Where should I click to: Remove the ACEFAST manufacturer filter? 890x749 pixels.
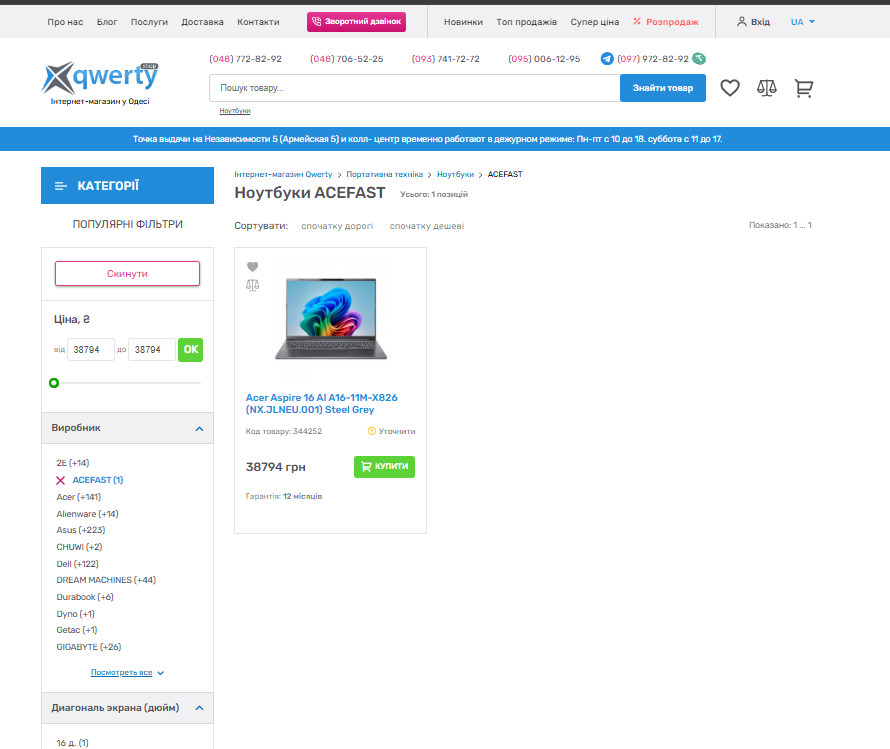61,481
